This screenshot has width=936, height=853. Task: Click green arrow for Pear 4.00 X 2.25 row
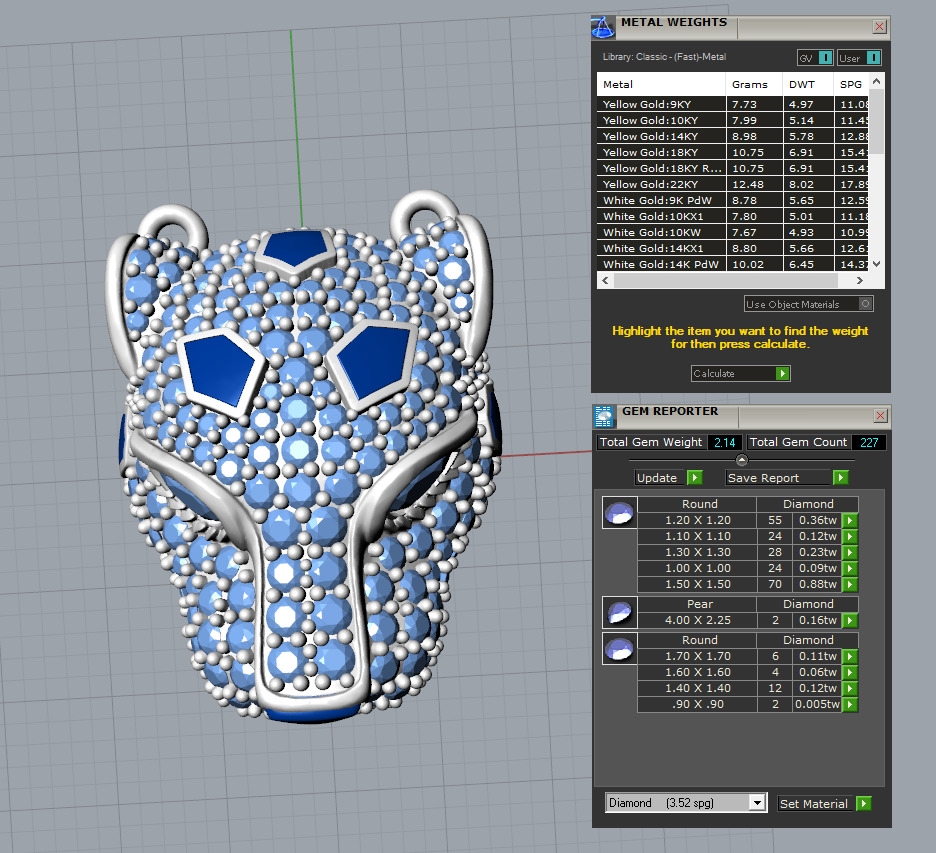tap(849, 621)
